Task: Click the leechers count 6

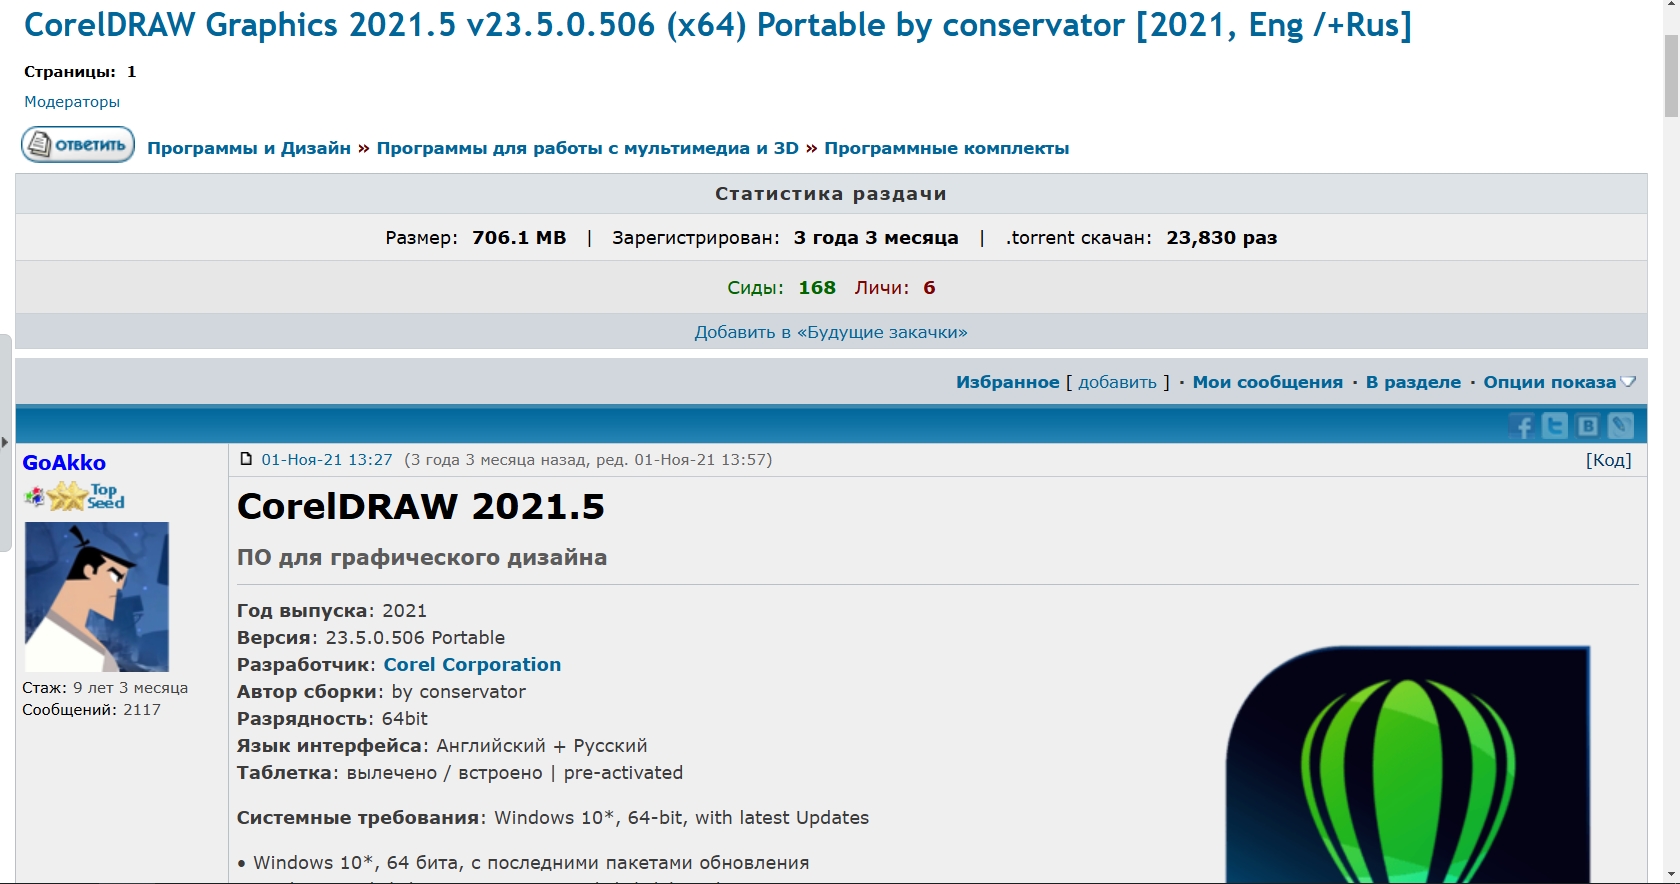Action: (929, 288)
